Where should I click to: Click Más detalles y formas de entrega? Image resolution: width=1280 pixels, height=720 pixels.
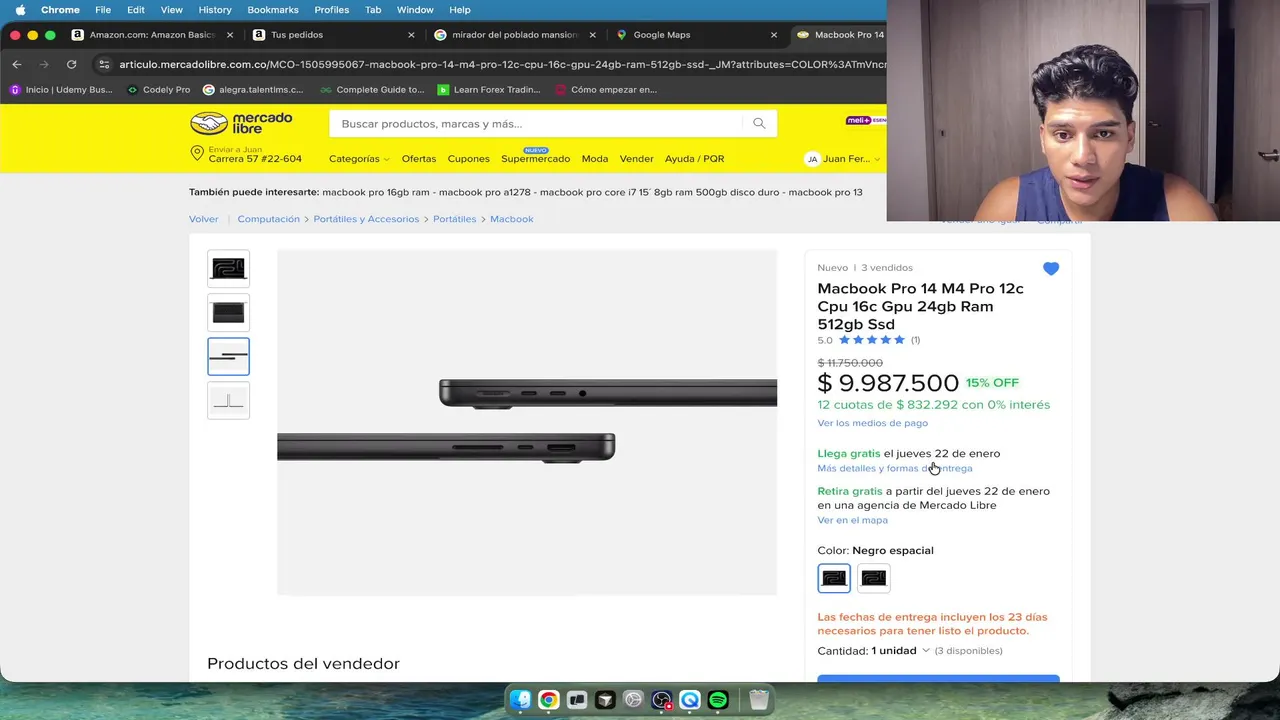tap(895, 468)
